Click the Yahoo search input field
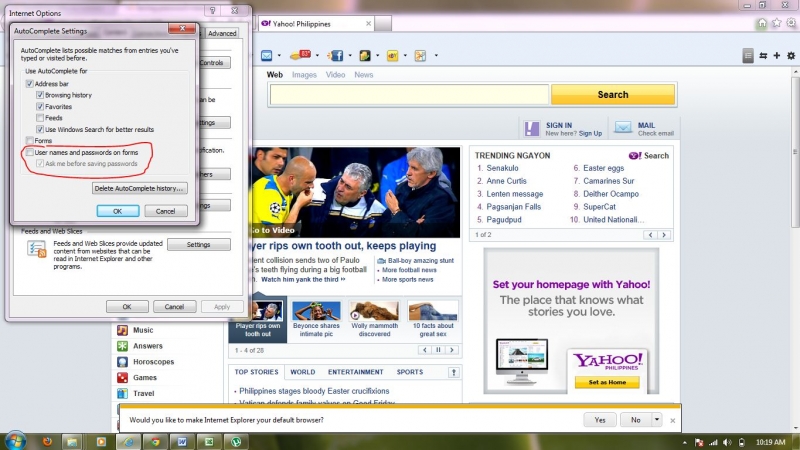The image size is (800, 450). pyautogui.click(x=409, y=95)
